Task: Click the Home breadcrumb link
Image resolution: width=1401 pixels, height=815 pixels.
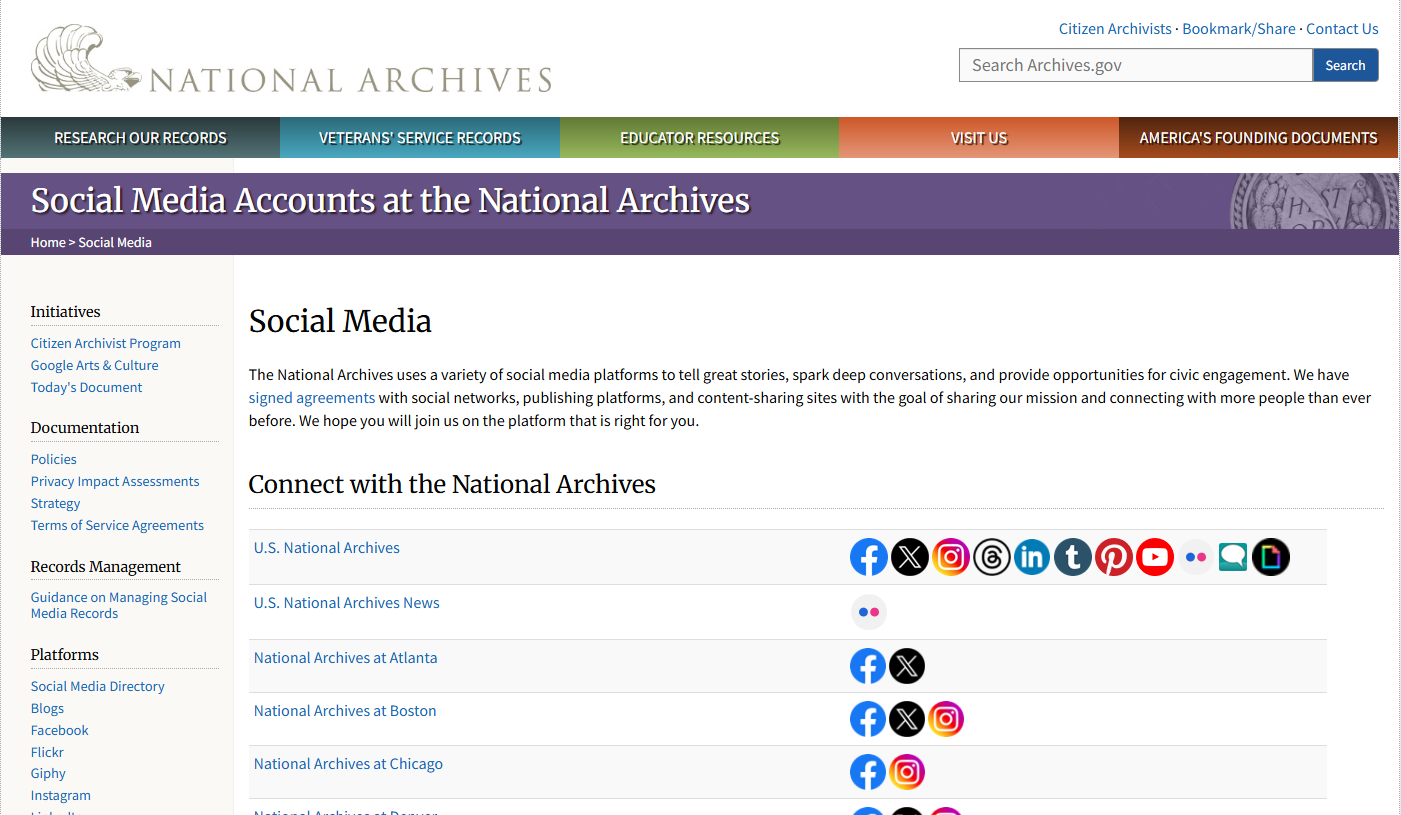Action: [48, 242]
